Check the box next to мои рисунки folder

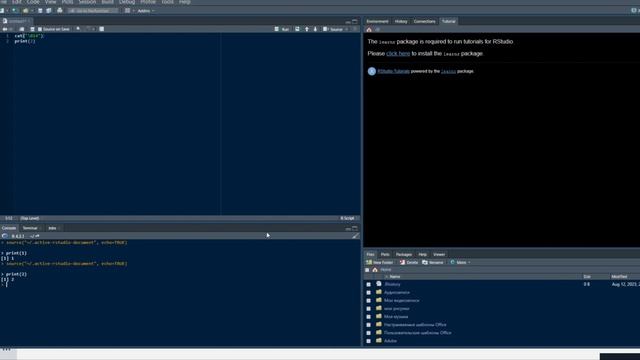click(369, 309)
